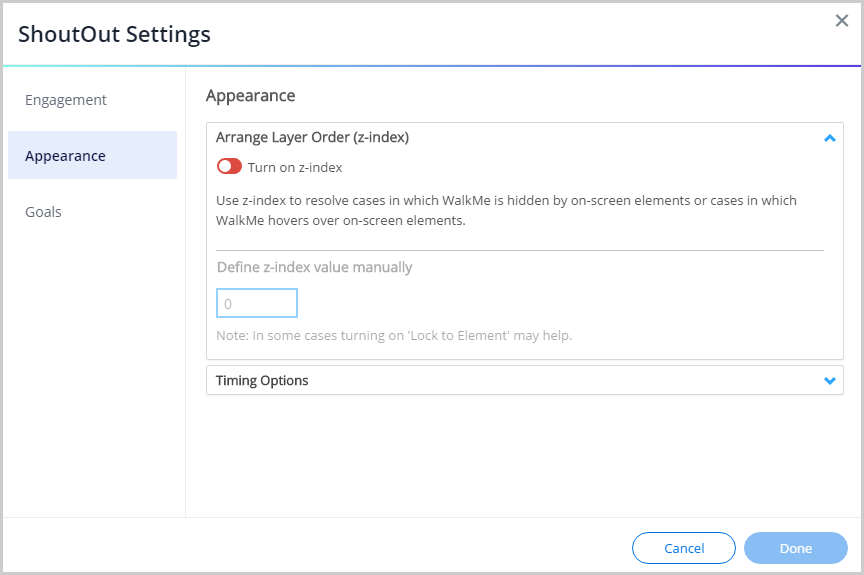Image resolution: width=864 pixels, height=575 pixels.
Task: Click the Arrange Layer Order (z-index) header
Action: [312, 138]
